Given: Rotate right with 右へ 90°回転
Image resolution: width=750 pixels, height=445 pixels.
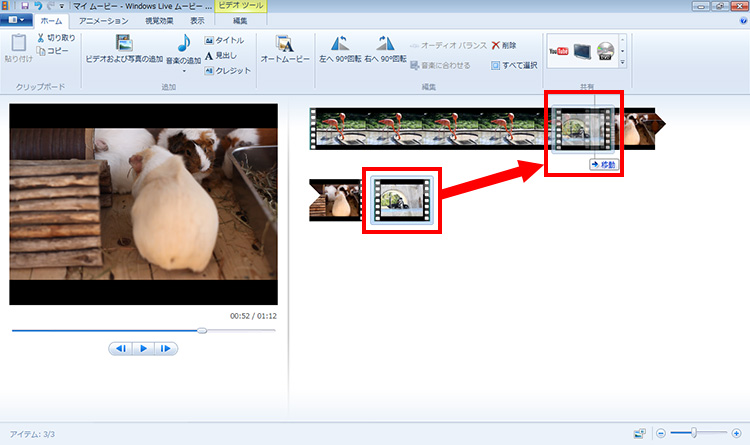Looking at the screenshot, I should click(386, 49).
